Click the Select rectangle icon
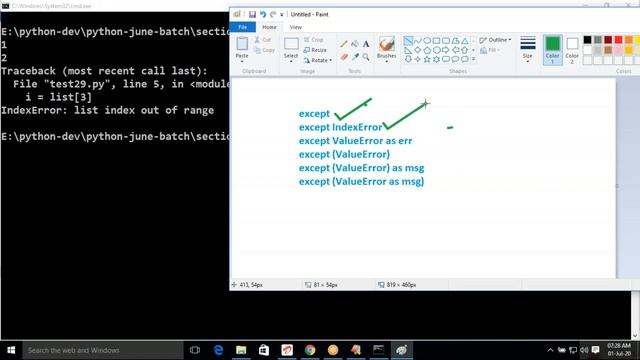The height and width of the screenshot is (360, 640). coord(291,44)
